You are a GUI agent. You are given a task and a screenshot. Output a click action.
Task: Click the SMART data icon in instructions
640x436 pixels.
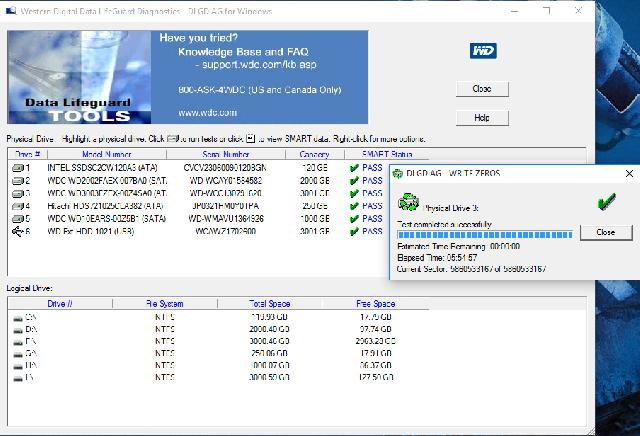(x=251, y=138)
